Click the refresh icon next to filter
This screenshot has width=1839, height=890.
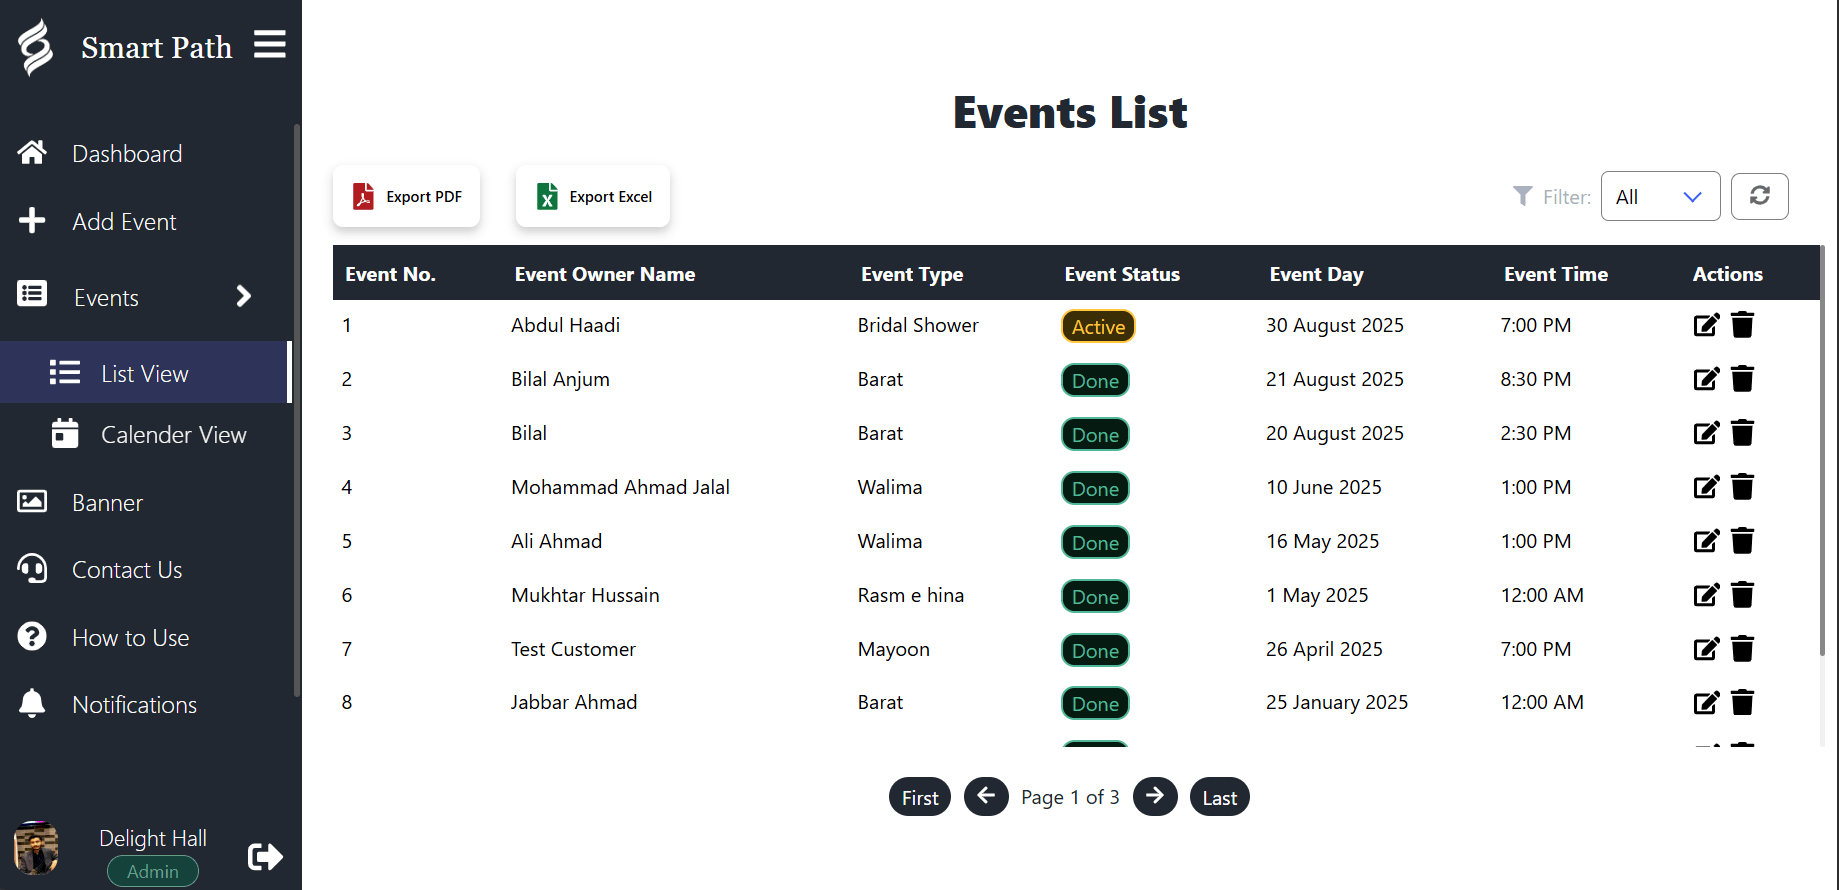tap(1759, 196)
